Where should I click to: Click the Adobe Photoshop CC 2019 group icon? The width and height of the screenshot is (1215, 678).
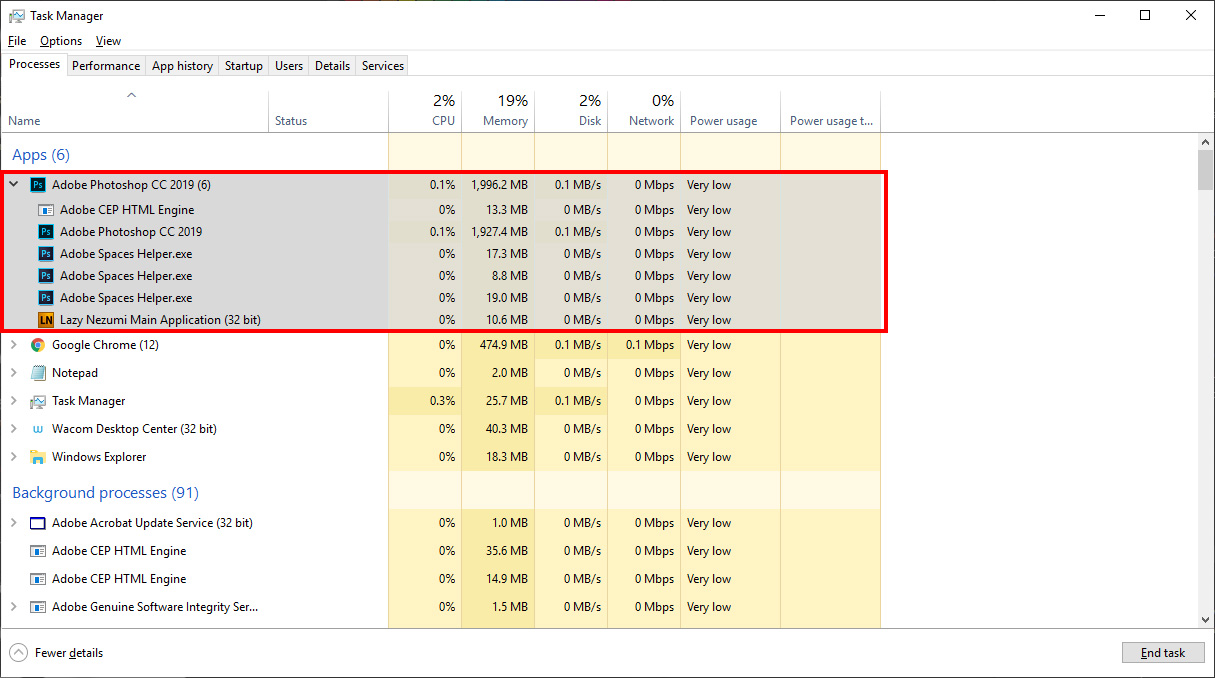[x=38, y=185]
